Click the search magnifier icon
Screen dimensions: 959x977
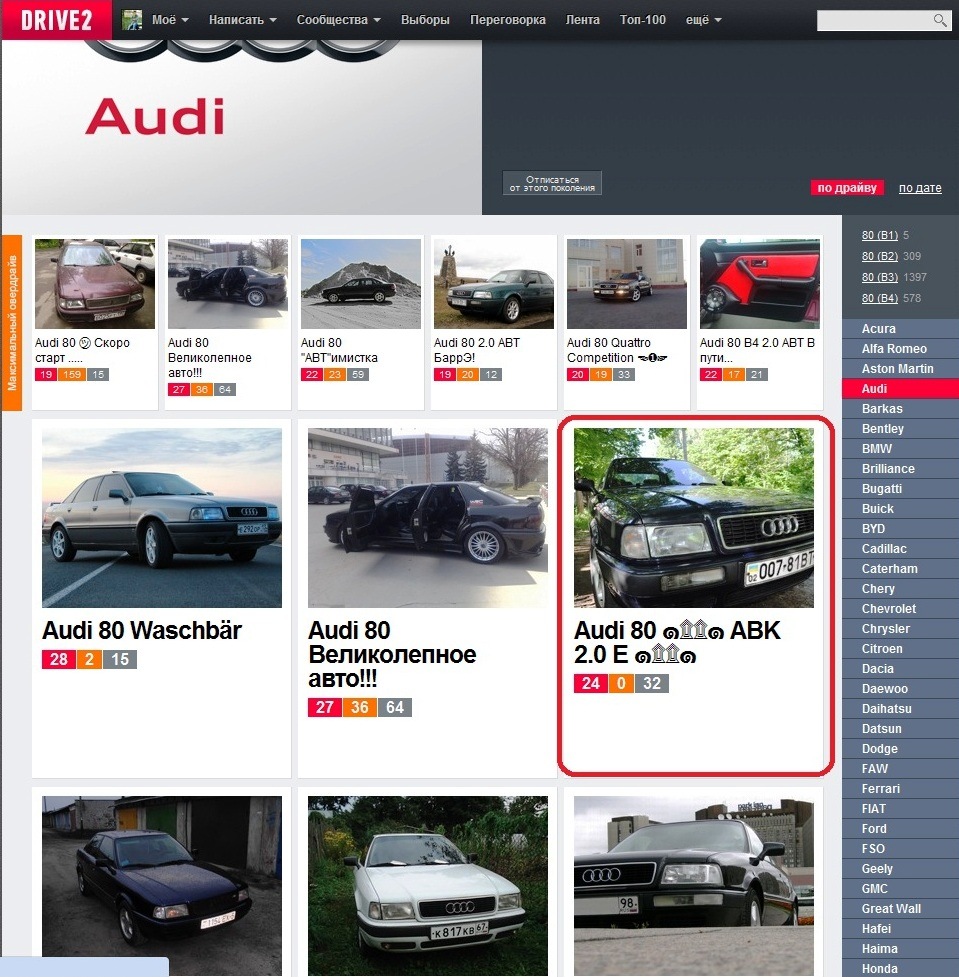point(940,20)
